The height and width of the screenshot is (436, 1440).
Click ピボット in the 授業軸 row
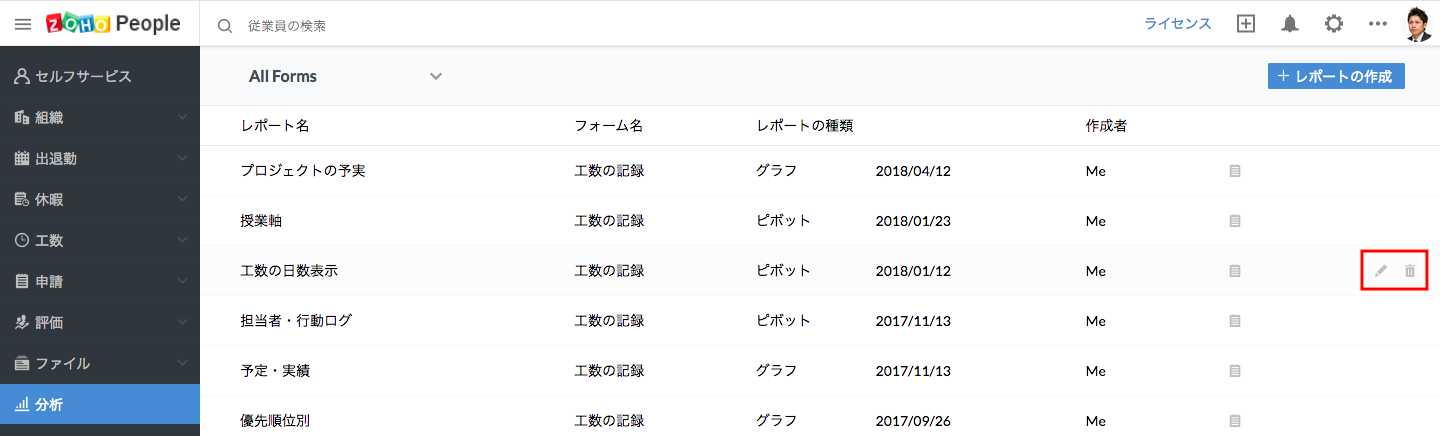(784, 221)
